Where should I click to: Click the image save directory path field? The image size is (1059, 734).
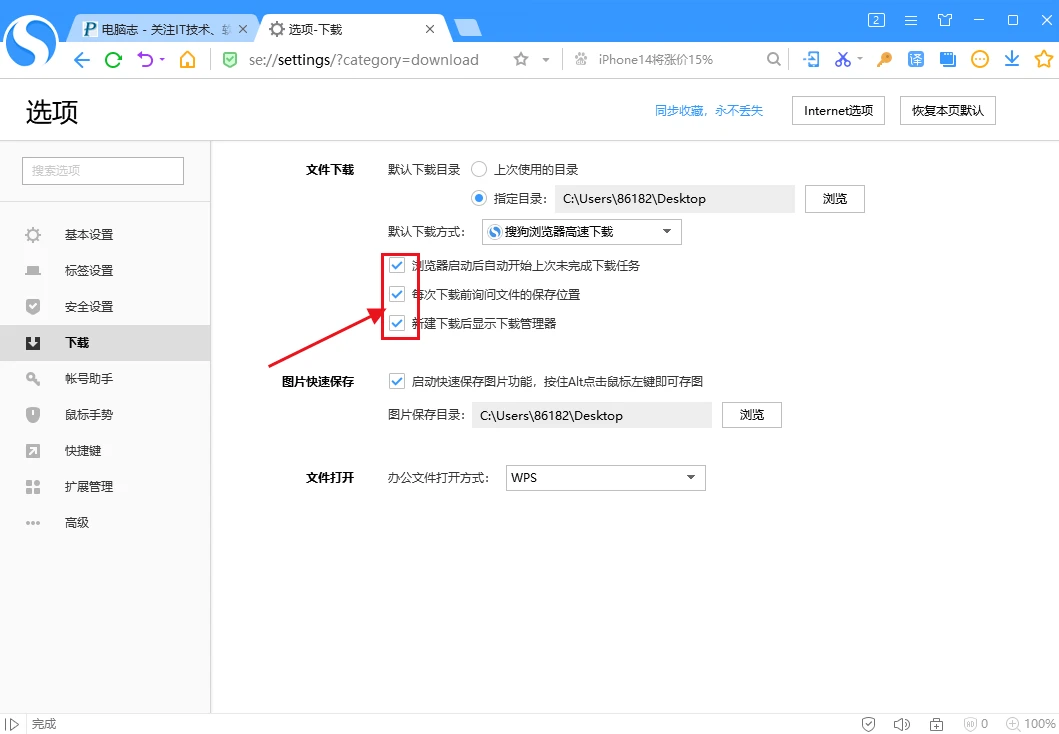click(592, 415)
